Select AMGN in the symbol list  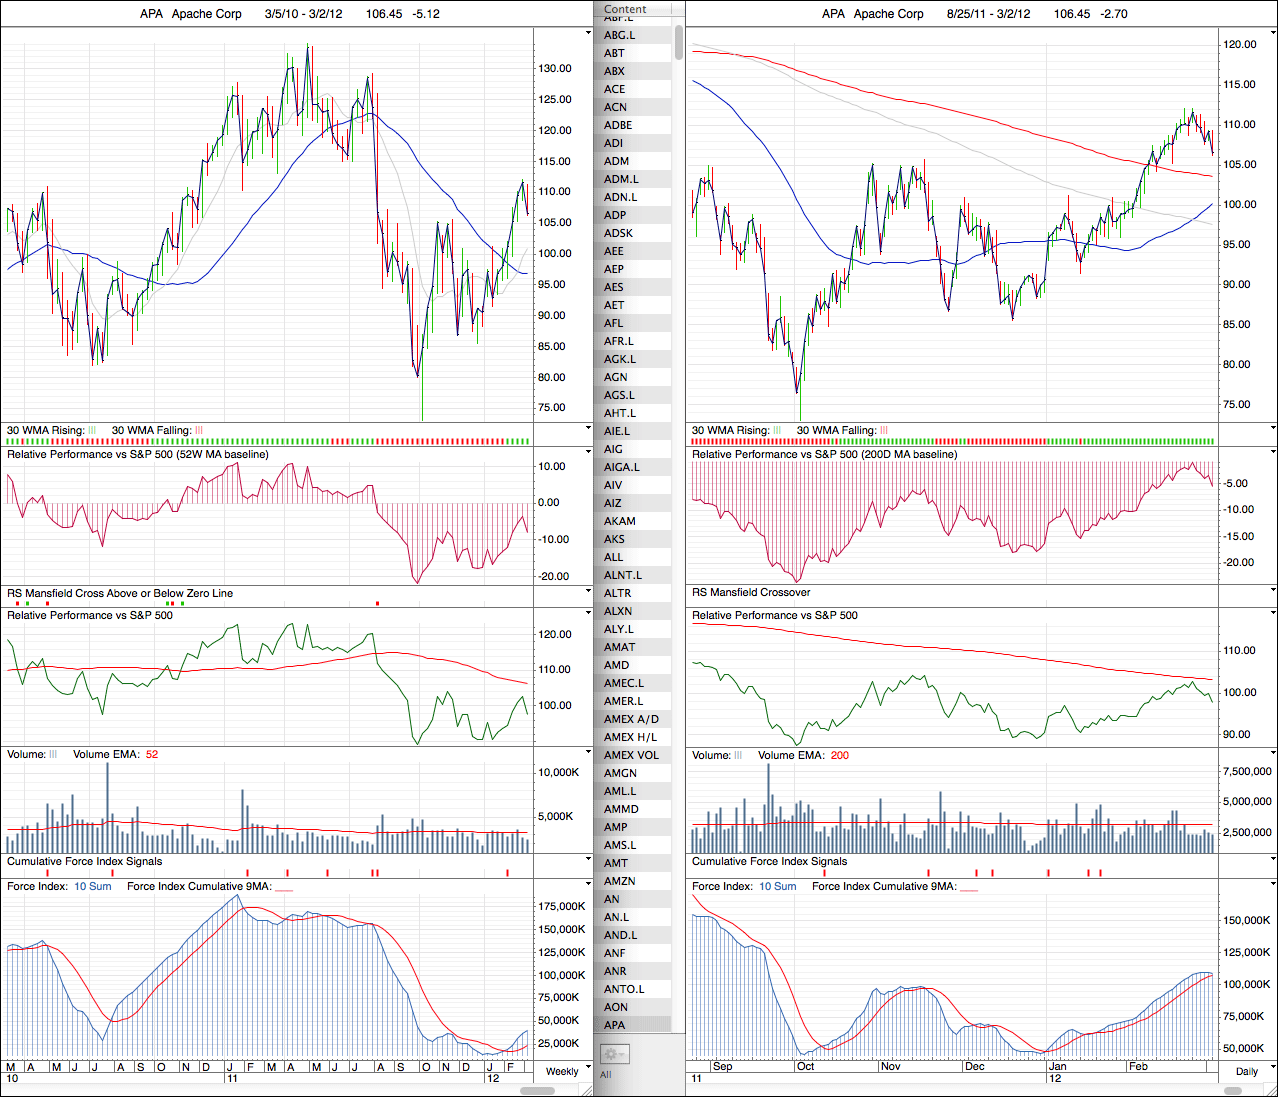(x=633, y=773)
